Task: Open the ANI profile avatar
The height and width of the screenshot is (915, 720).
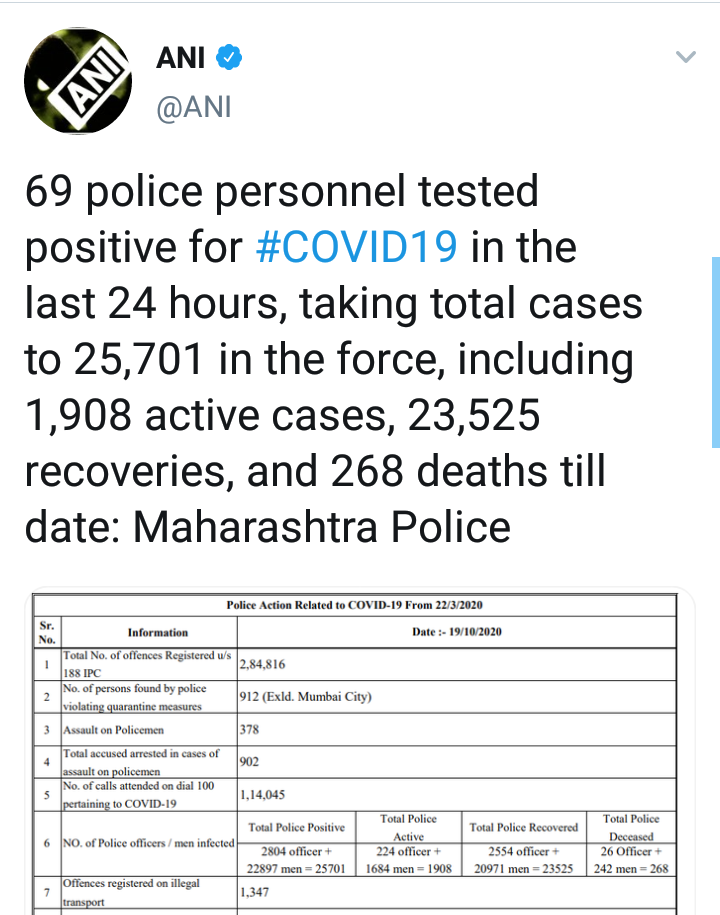Action: [77, 81]
